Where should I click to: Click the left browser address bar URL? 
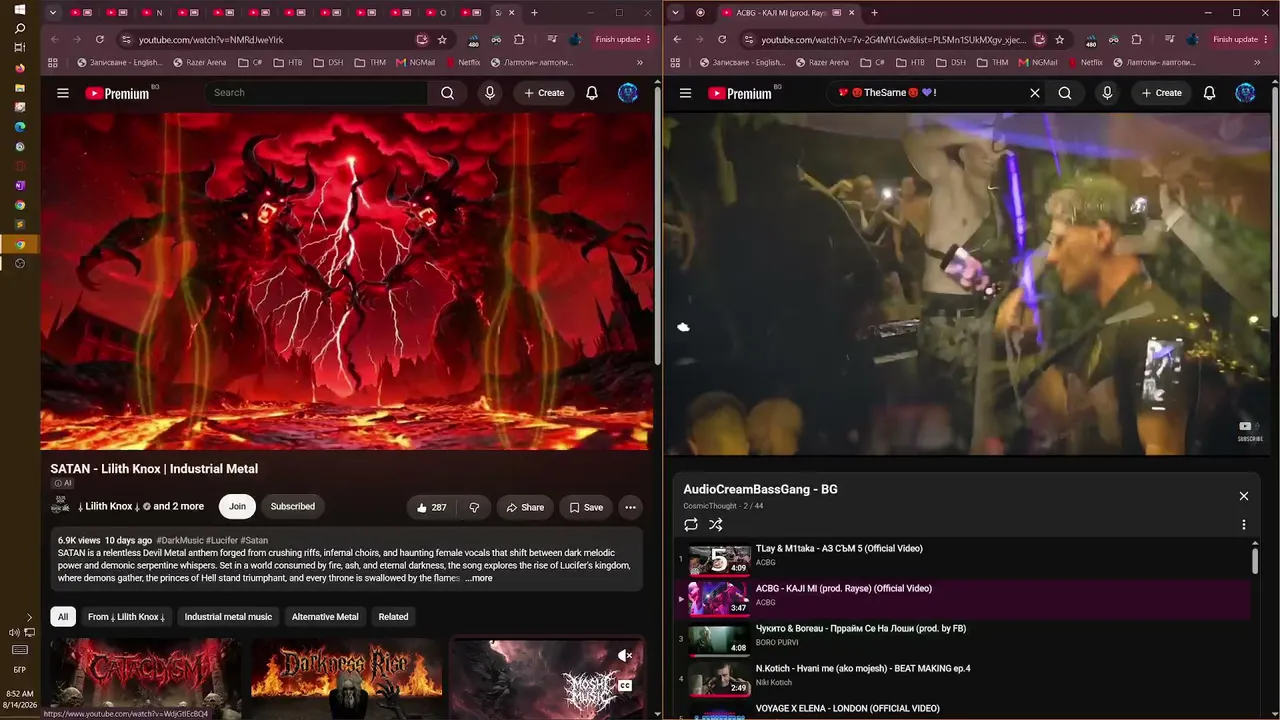click(x=211, y=40)
